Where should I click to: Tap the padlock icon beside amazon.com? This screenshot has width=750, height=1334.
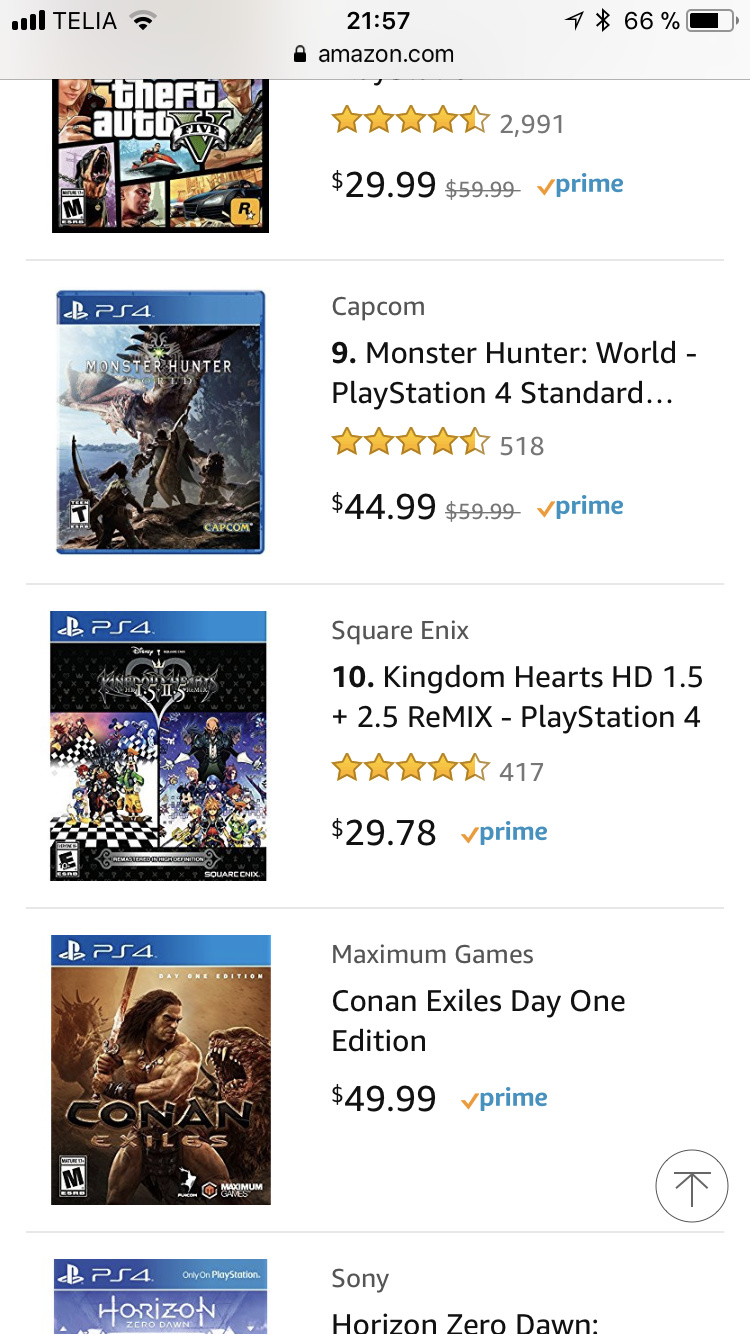[x=300, y=55]
